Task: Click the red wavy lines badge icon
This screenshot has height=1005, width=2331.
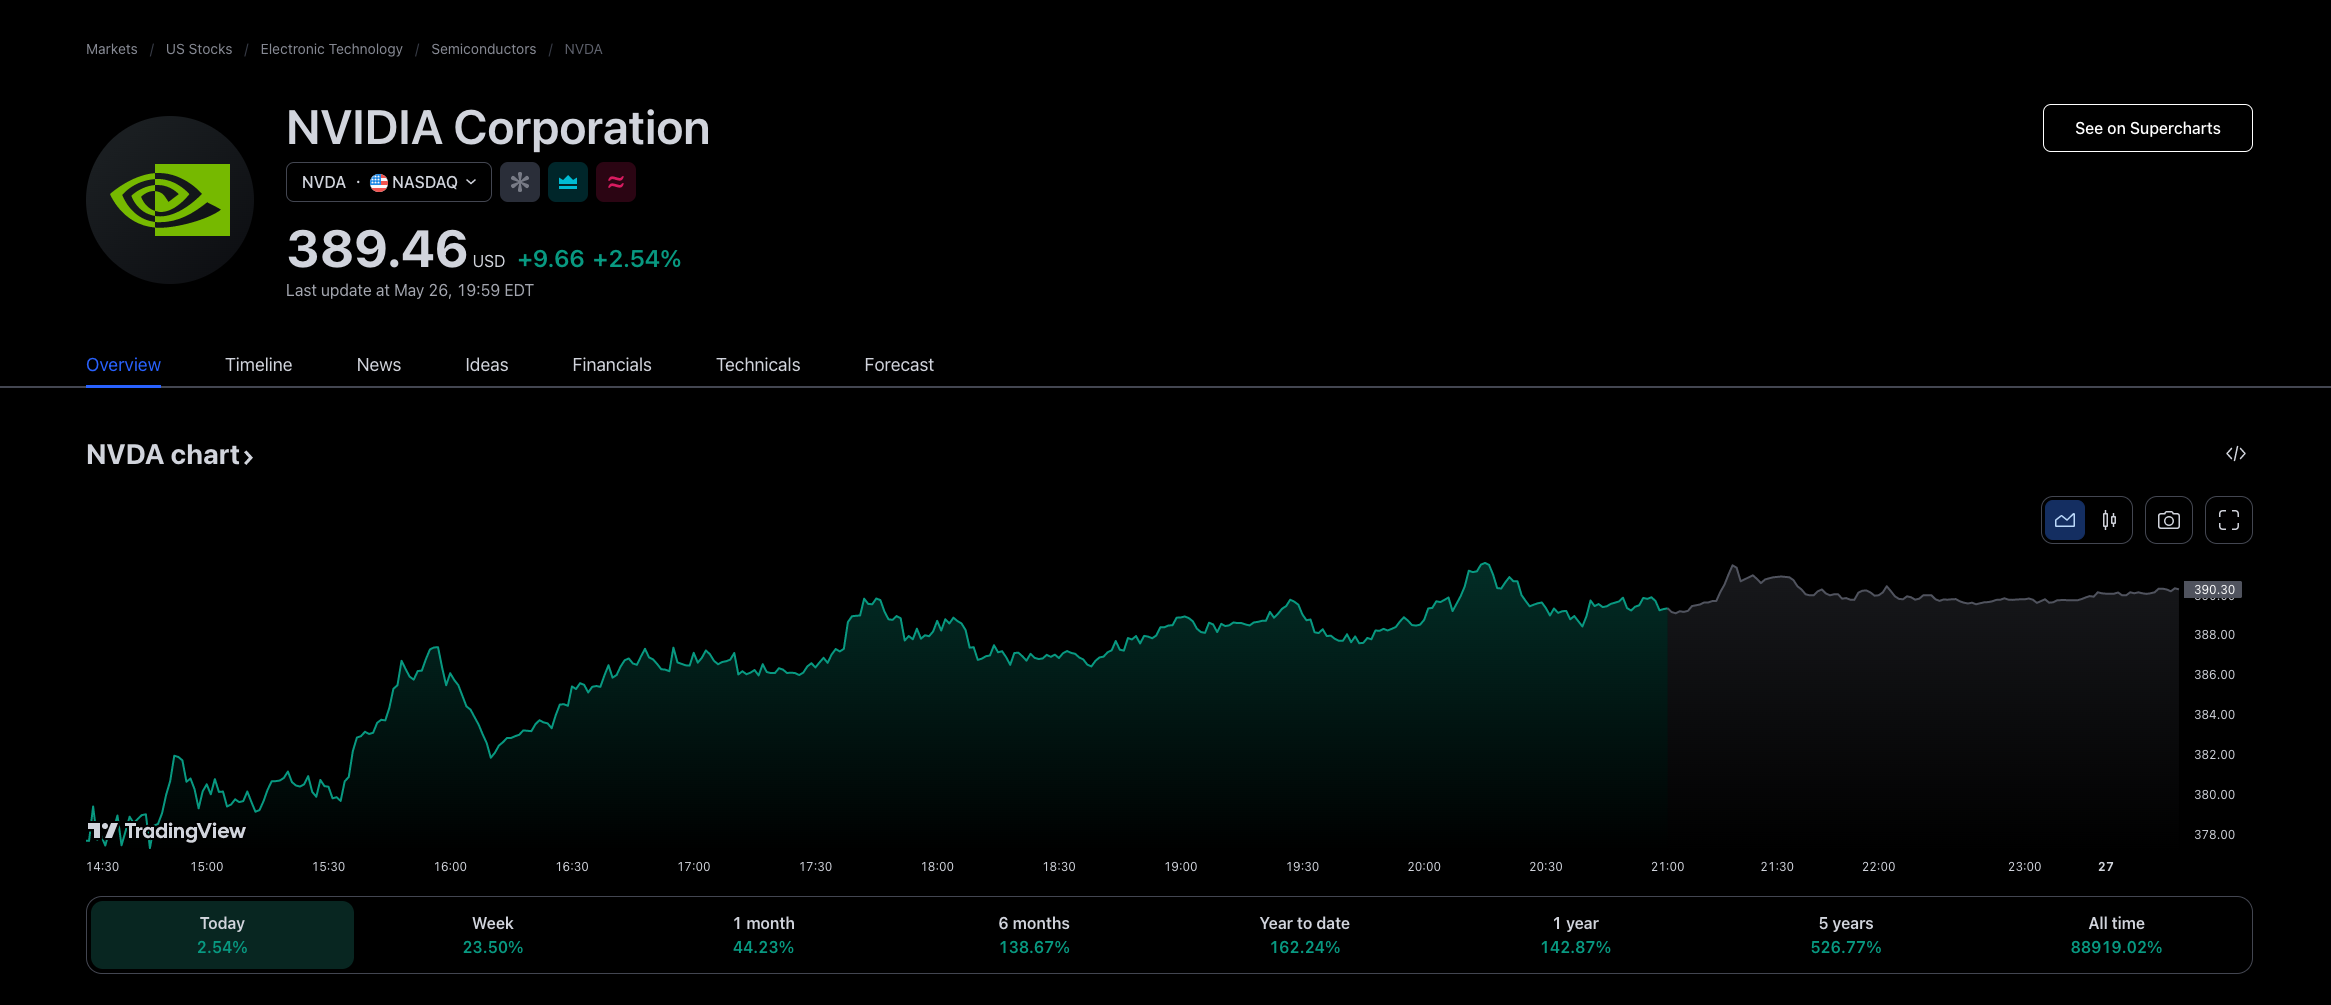Action: (616, 182)
